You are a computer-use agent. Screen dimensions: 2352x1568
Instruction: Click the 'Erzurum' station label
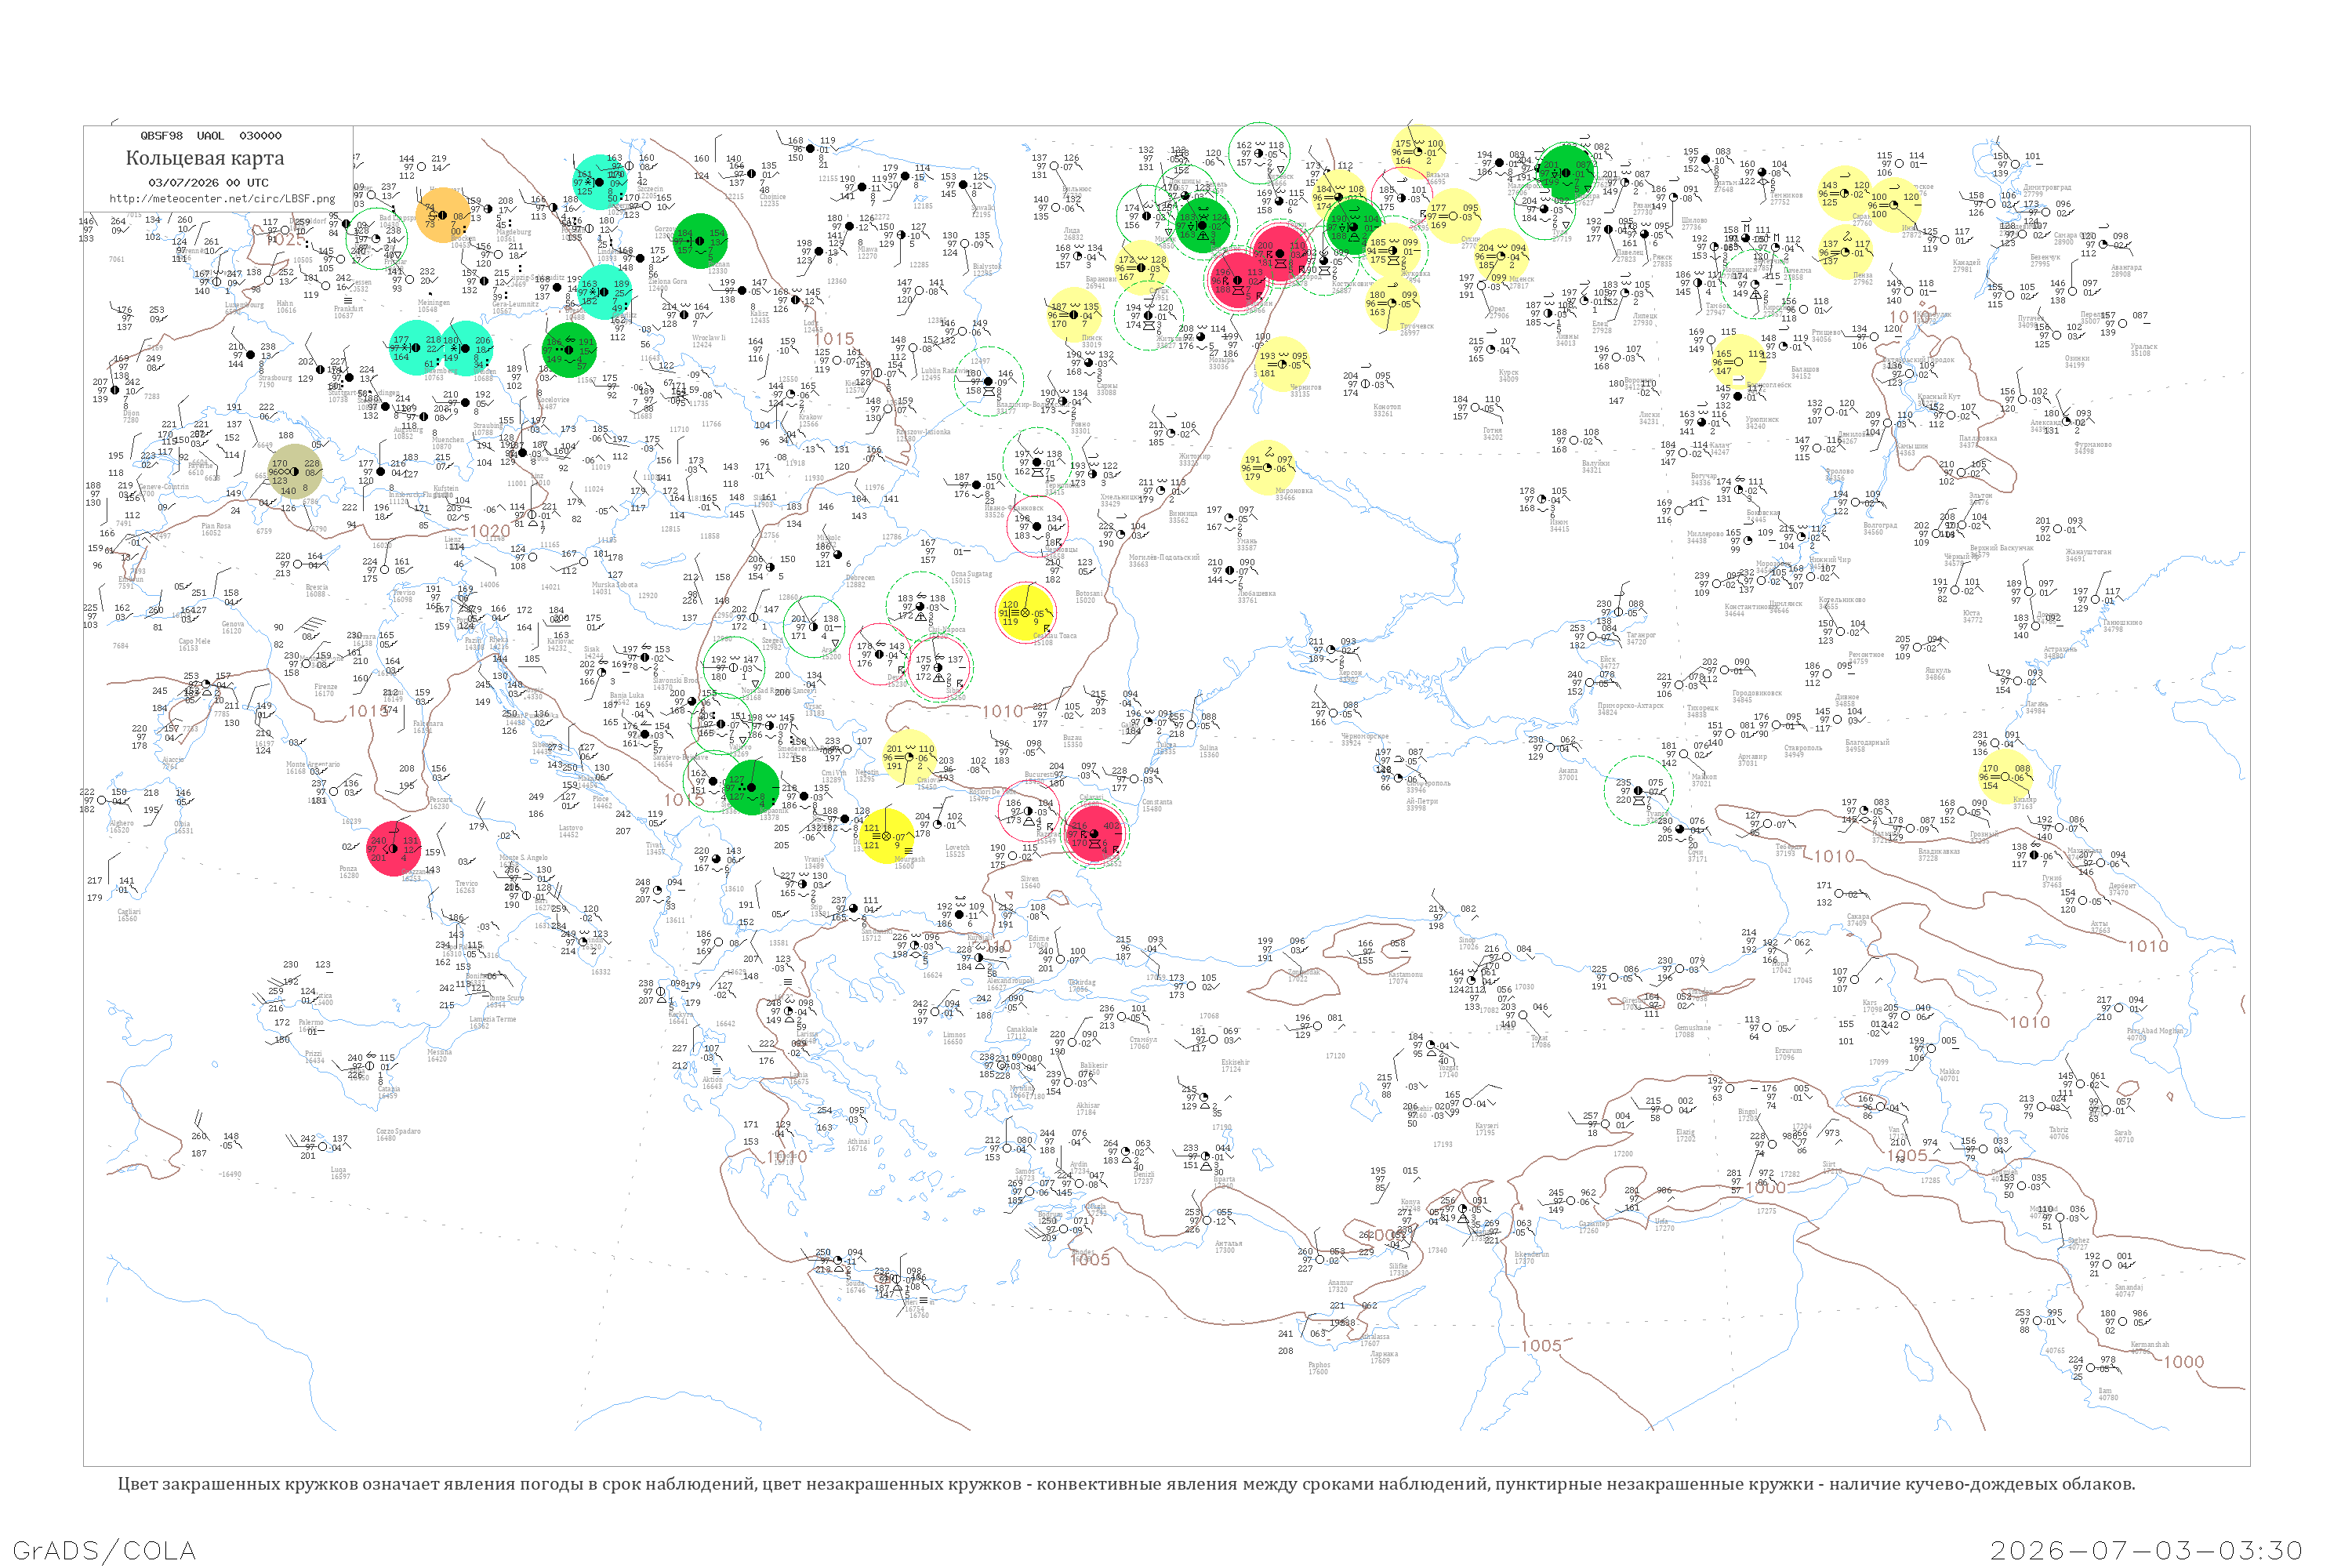pyautogui.click(x=1788, y=1051)
